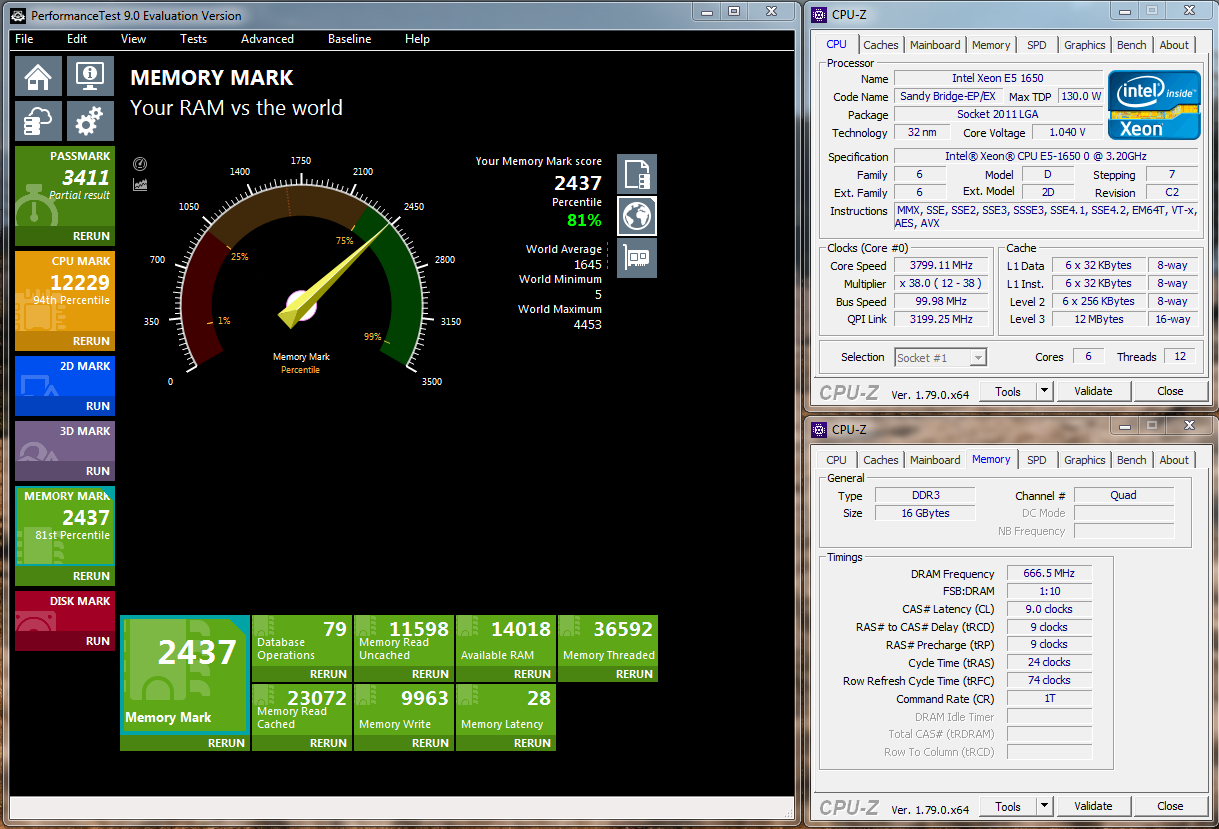1219x829 pixels.
Task: Switch to Bench tab in upper CPU-Z
Action: tap(1132, 45)
